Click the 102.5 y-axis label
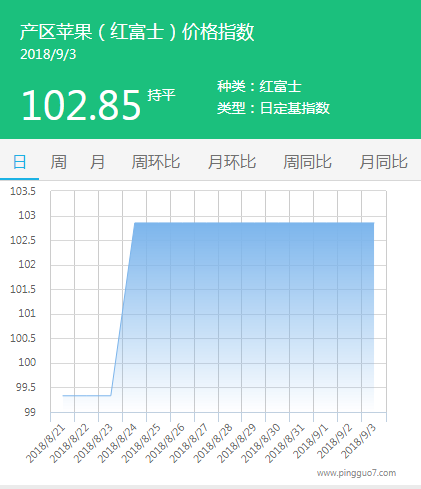The image size is (421, 489). (23, 240)
